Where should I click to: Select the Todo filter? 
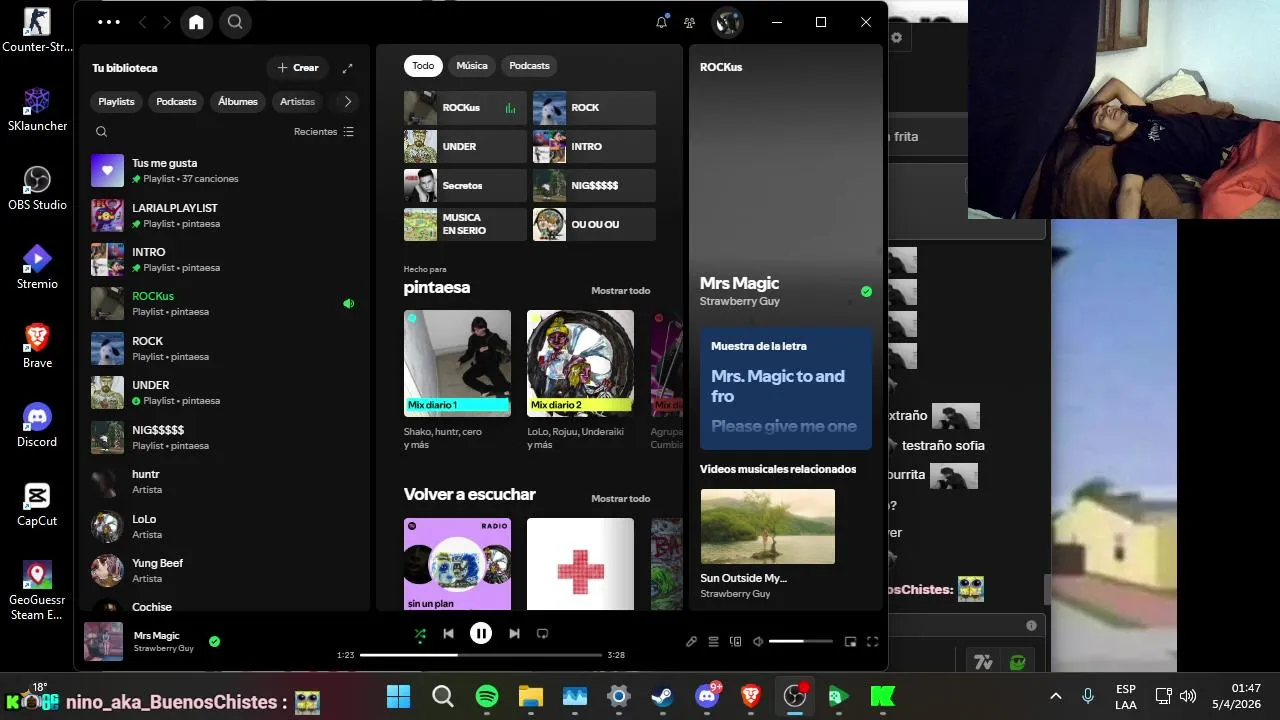pos(423,66)
